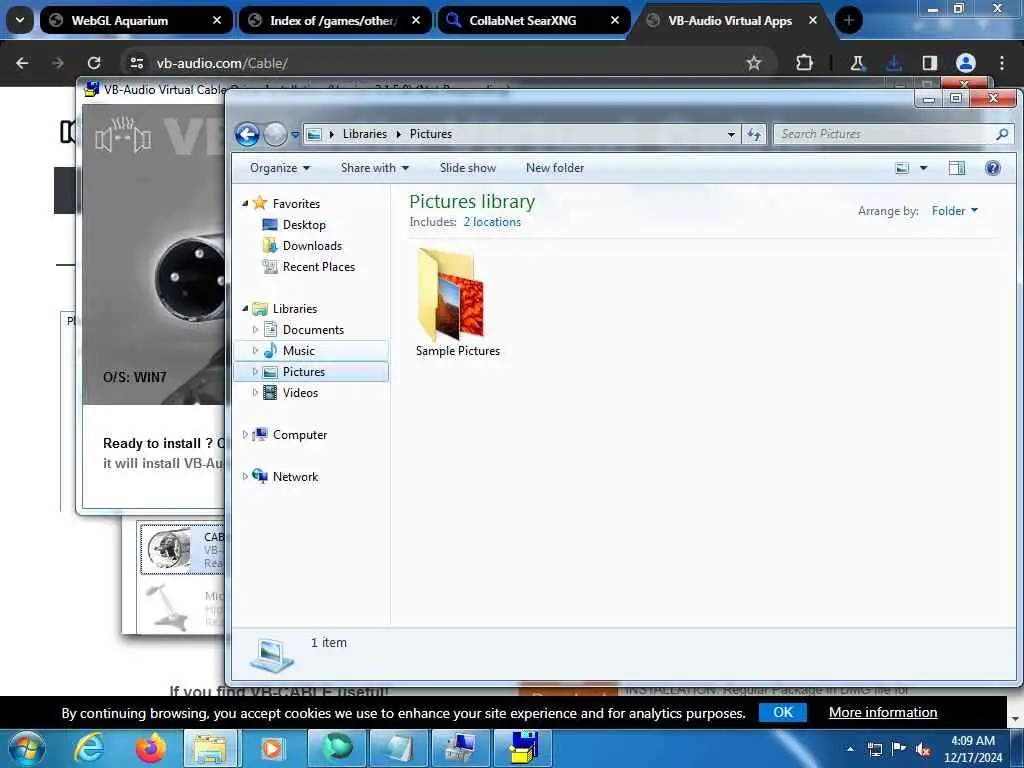
Task: Expand the Network tree node
Action: coord(245,477)
